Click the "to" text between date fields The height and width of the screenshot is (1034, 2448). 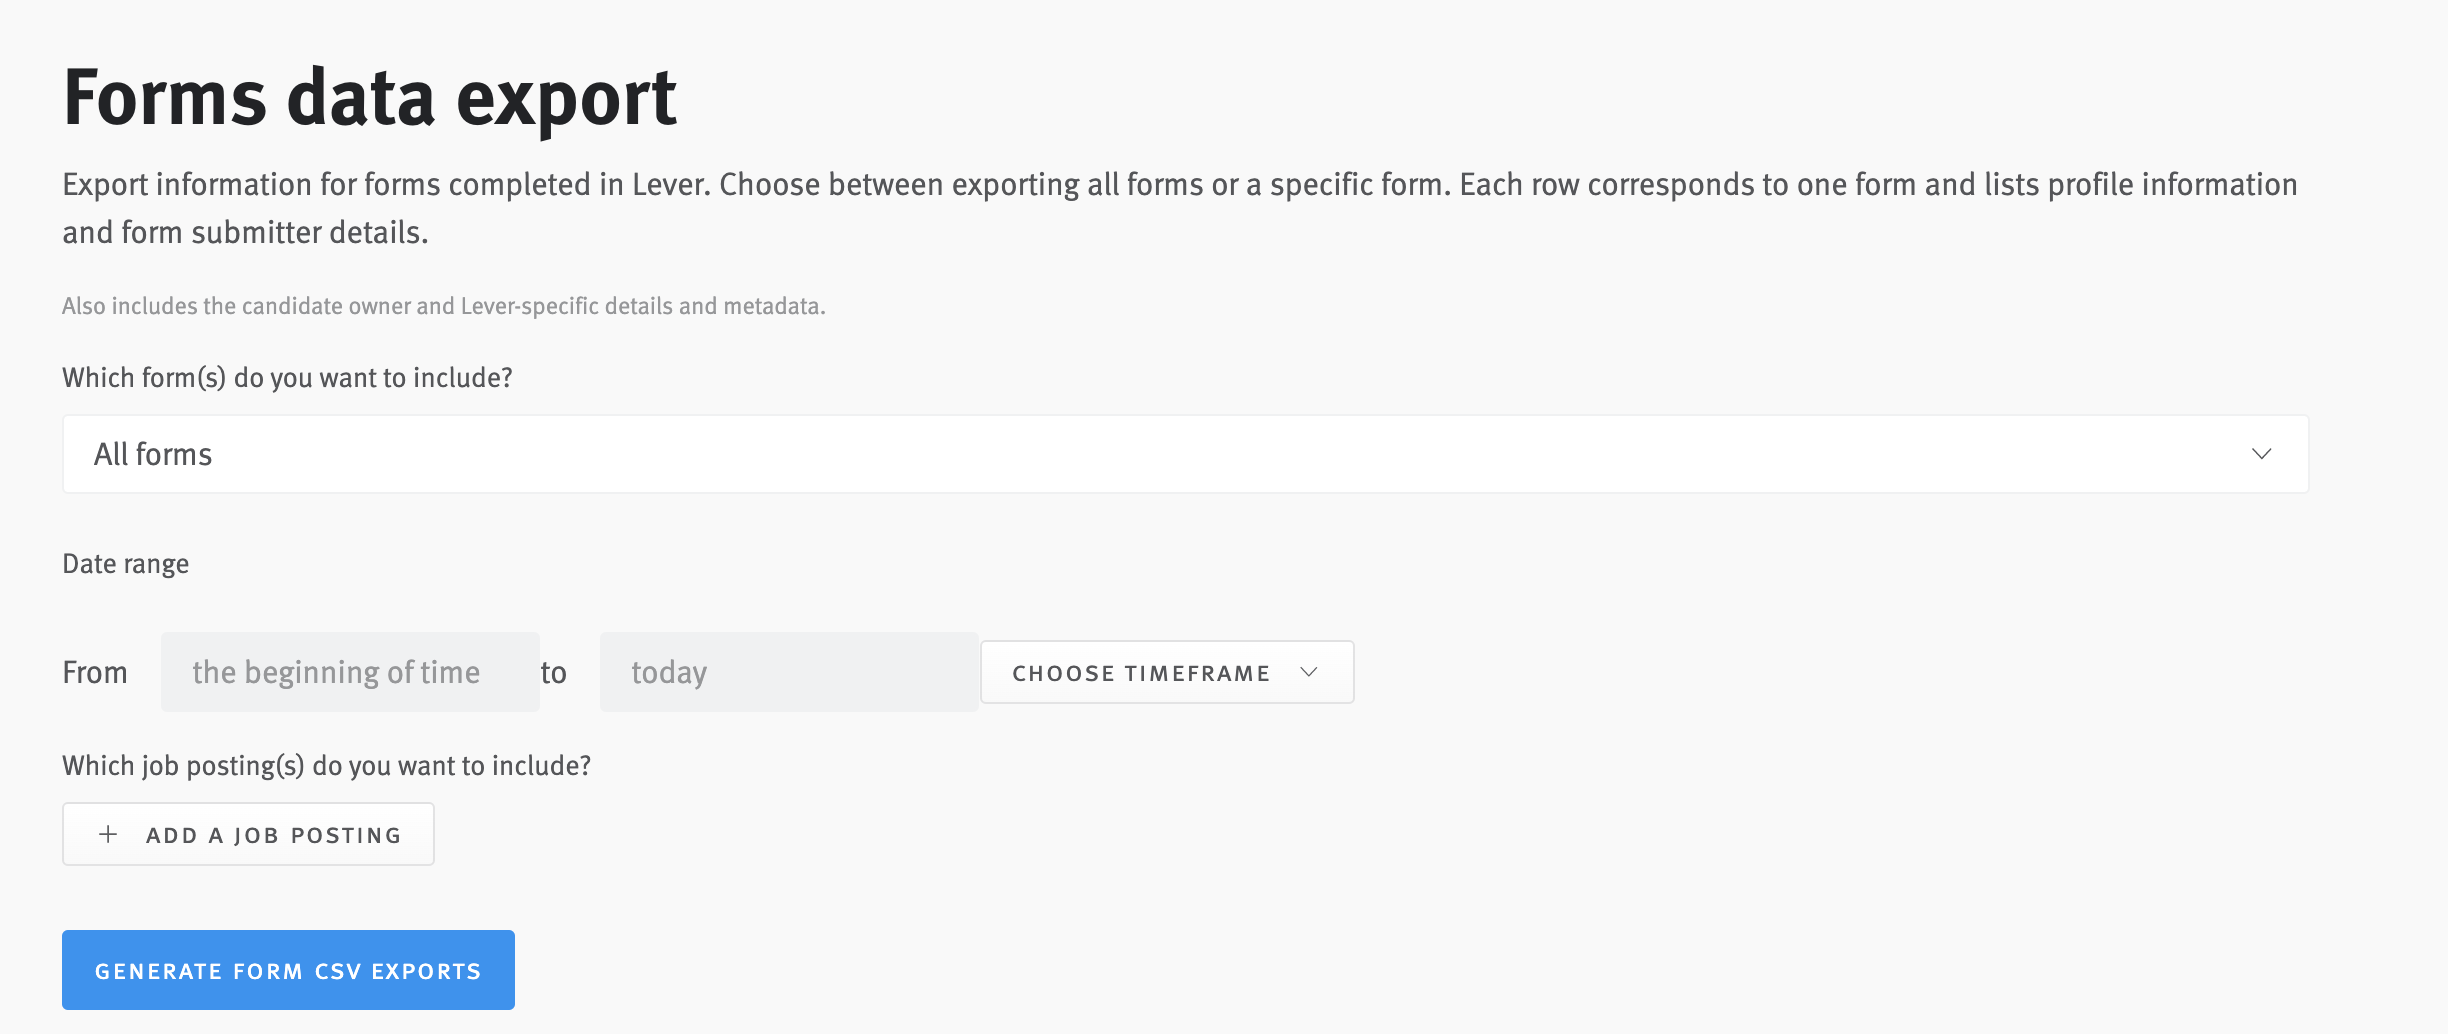tap(555, 672)
